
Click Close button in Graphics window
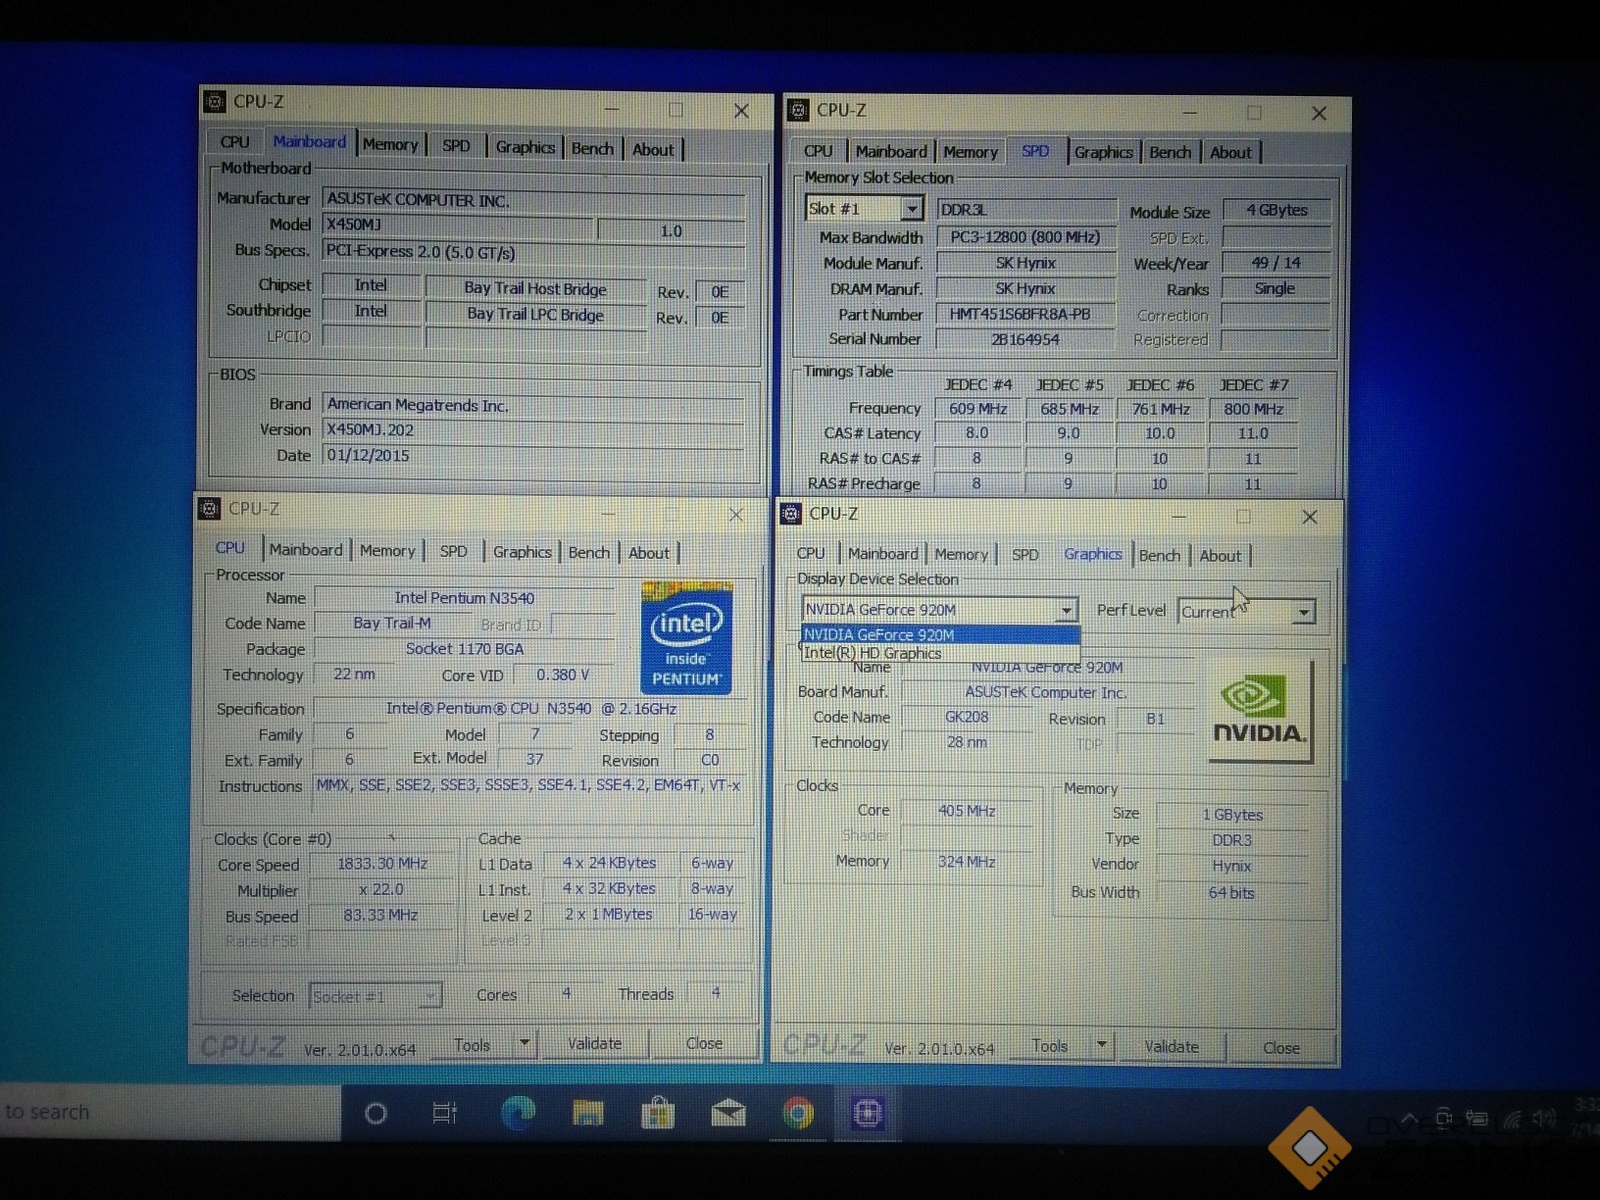1281,1047
